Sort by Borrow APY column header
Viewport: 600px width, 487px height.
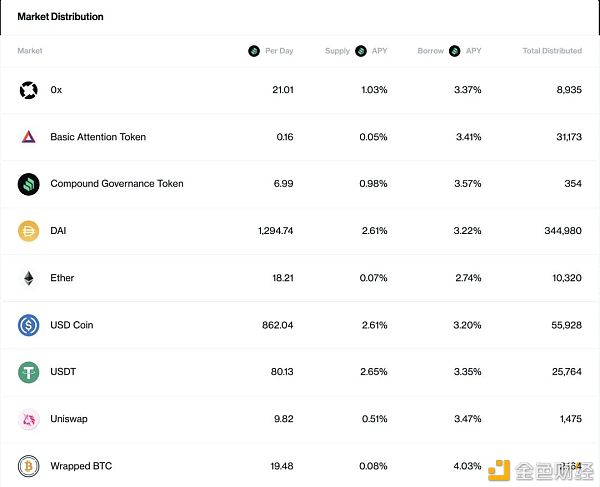tap(449, 50)
